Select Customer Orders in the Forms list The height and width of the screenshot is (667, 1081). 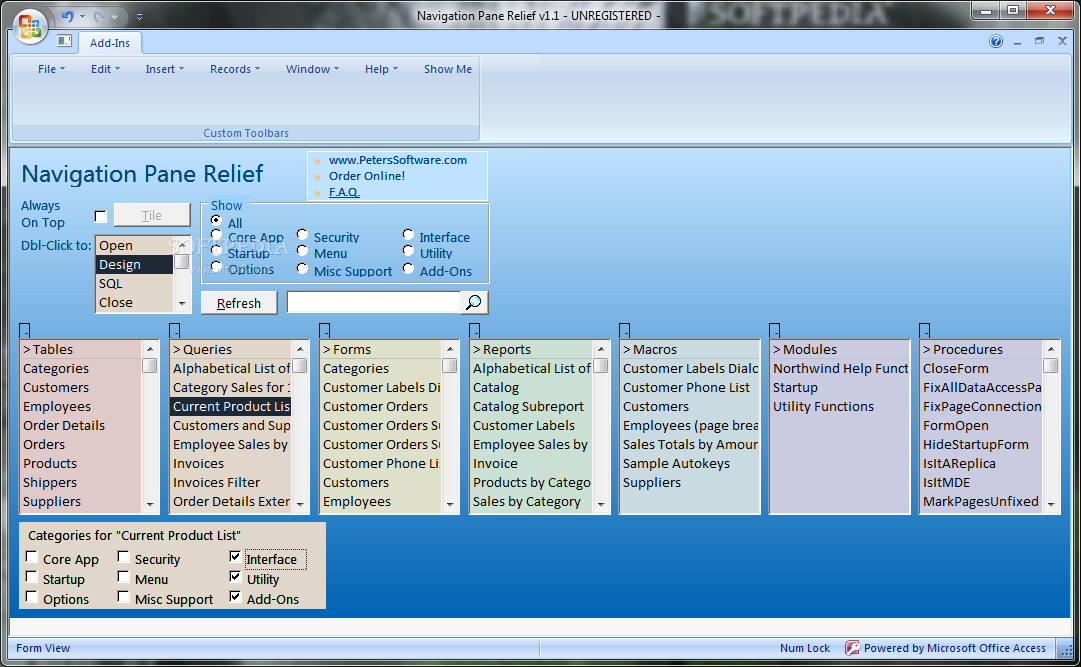point(381,406)
